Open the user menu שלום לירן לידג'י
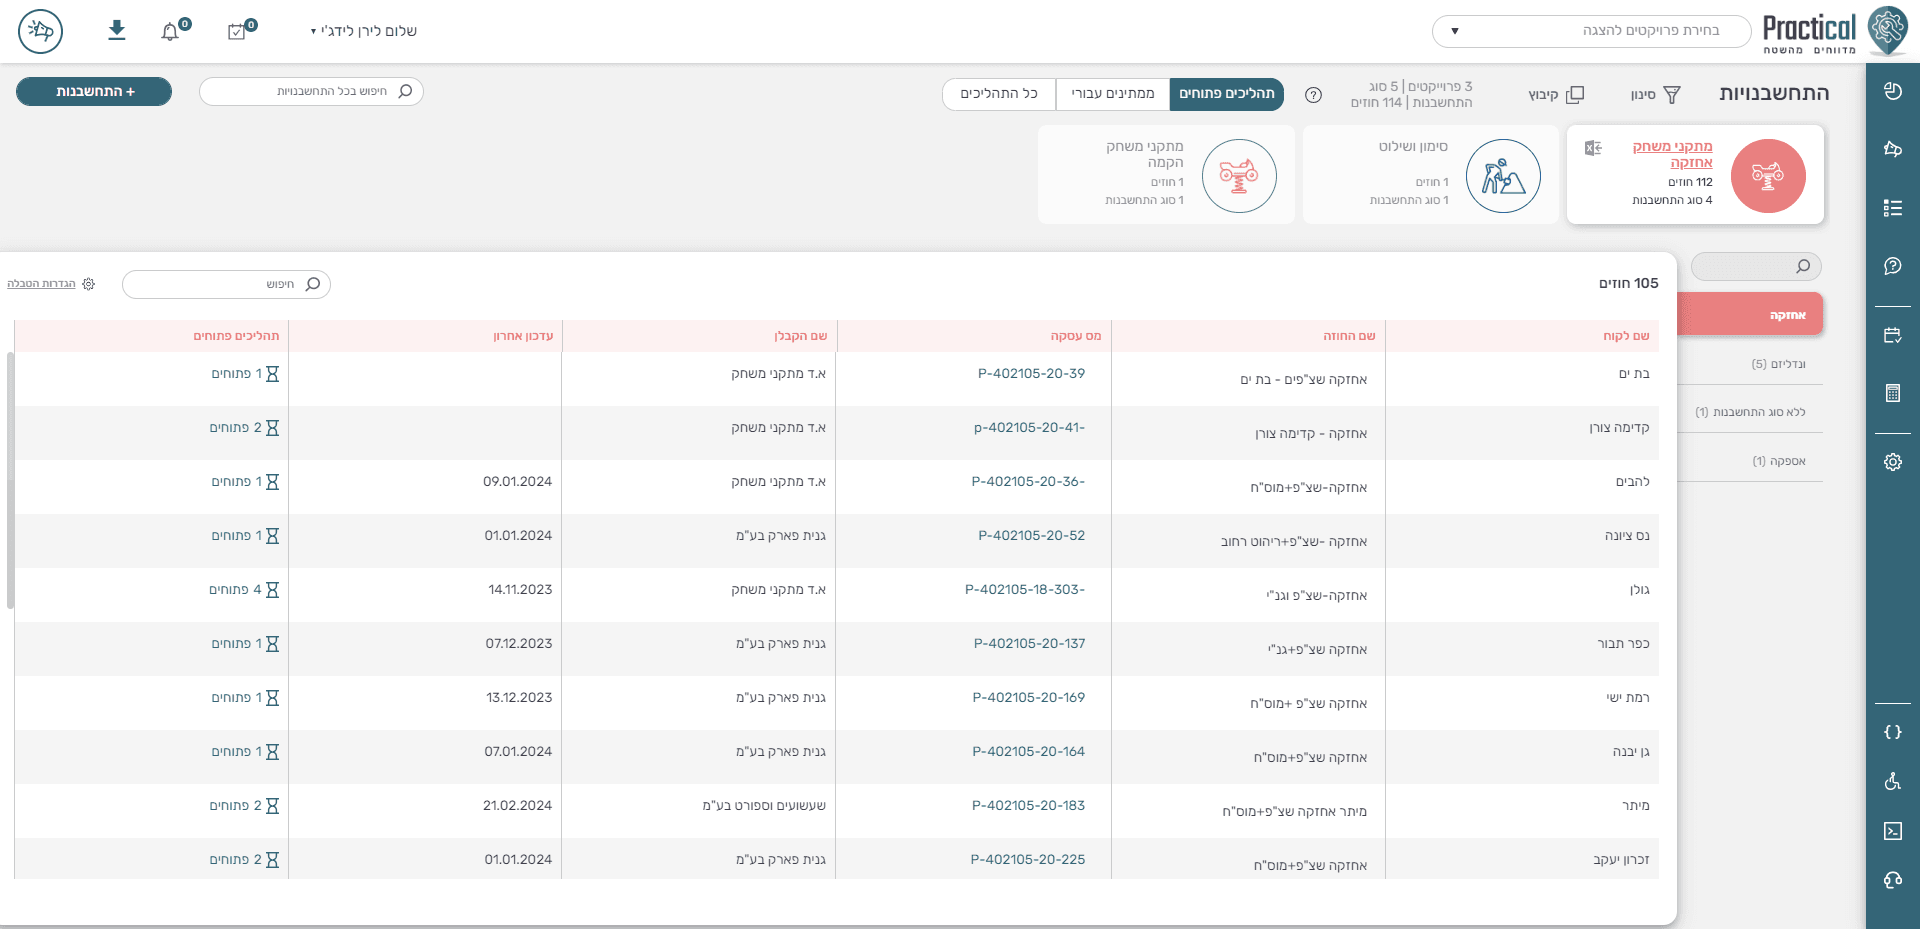Viewport: 1920px width, 929px height. coord(364,31)
